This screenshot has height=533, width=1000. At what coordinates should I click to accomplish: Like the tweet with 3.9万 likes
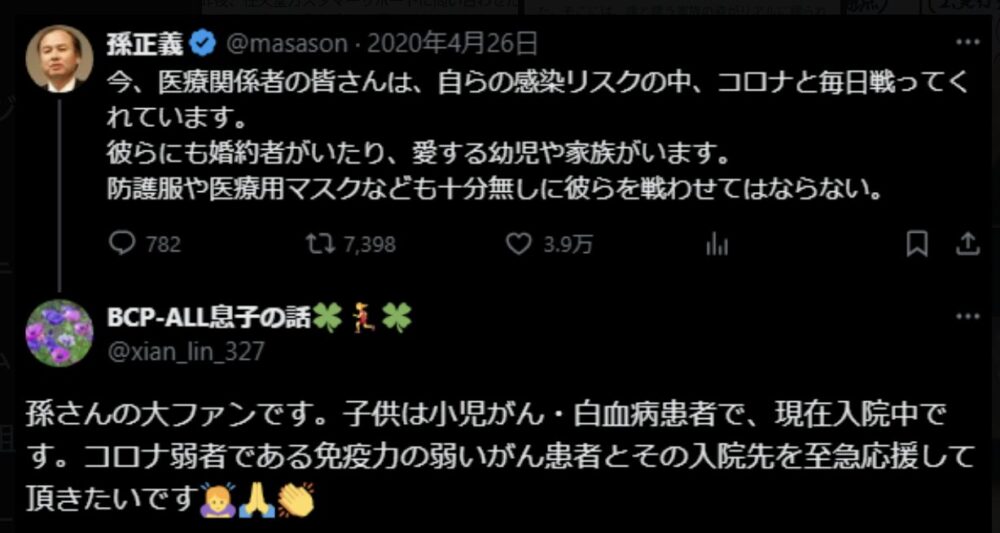point(518,244)
